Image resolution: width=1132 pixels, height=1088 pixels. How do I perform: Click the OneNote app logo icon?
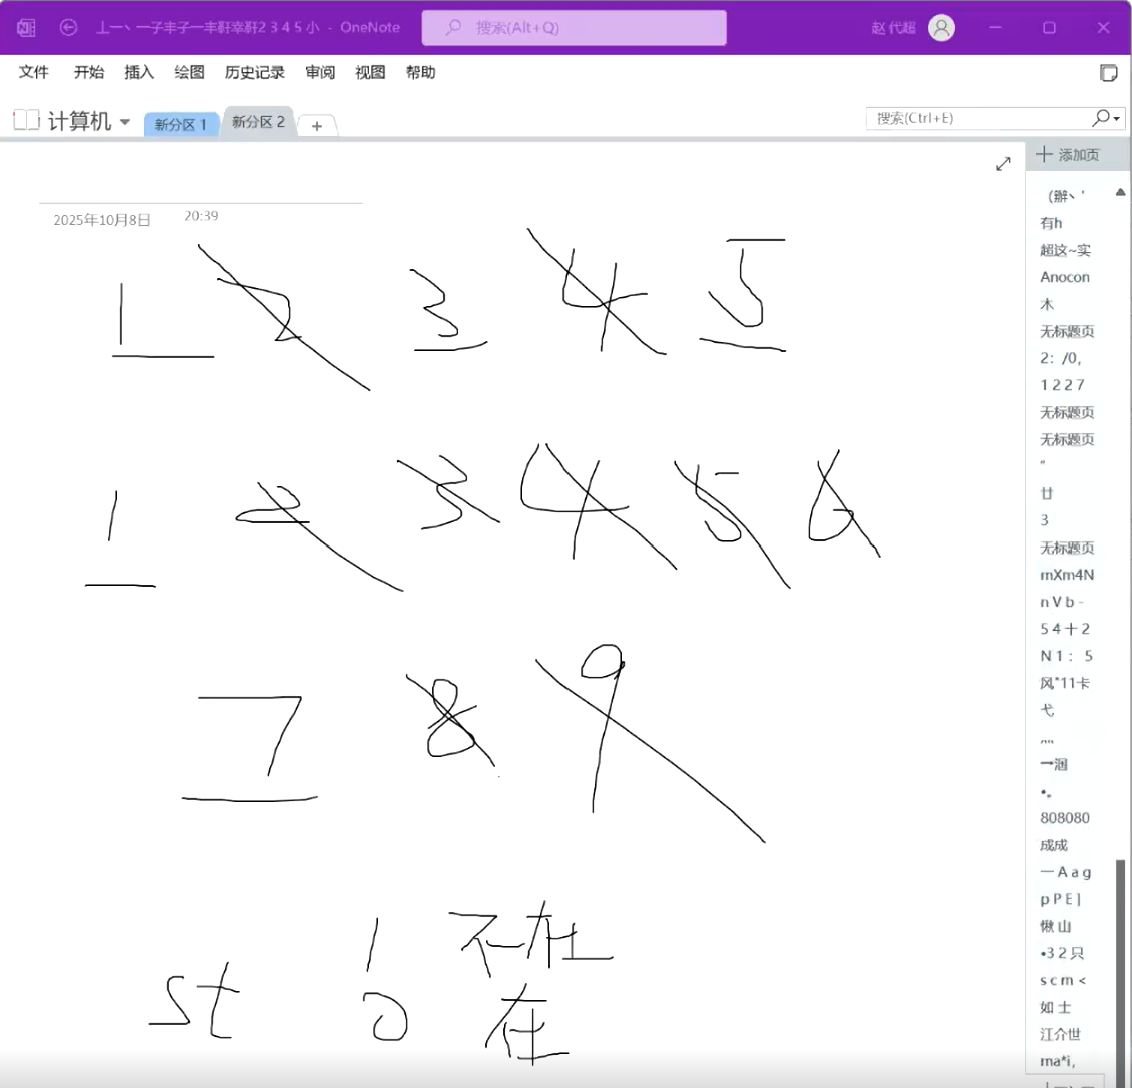(26, 28)
